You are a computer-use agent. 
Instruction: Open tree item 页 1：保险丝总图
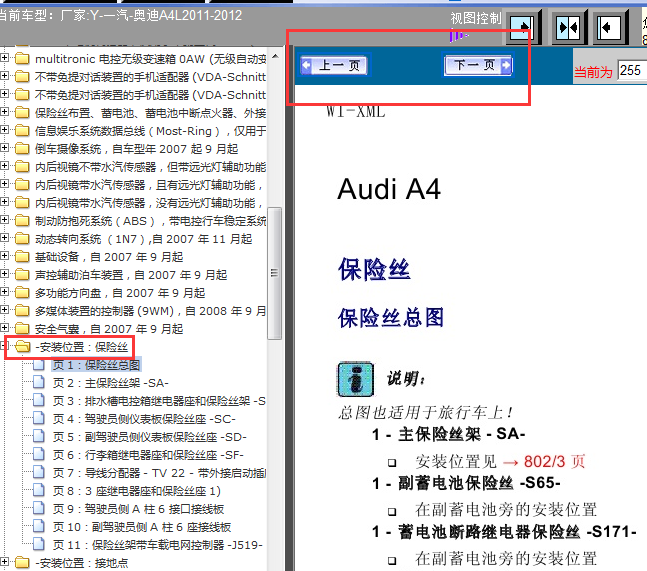coord(97,365)
